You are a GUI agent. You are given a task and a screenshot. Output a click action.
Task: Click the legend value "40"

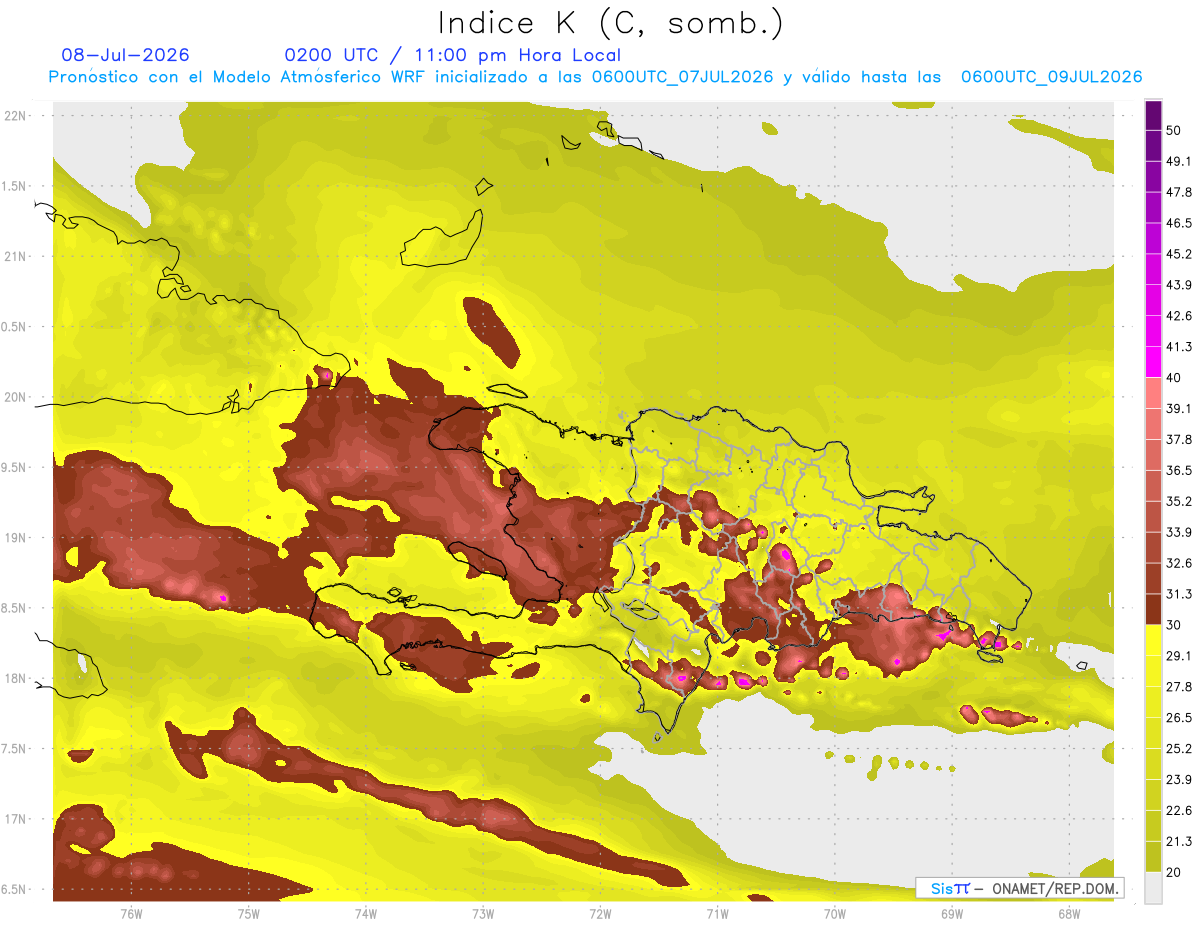click(x=1175, y=378)
